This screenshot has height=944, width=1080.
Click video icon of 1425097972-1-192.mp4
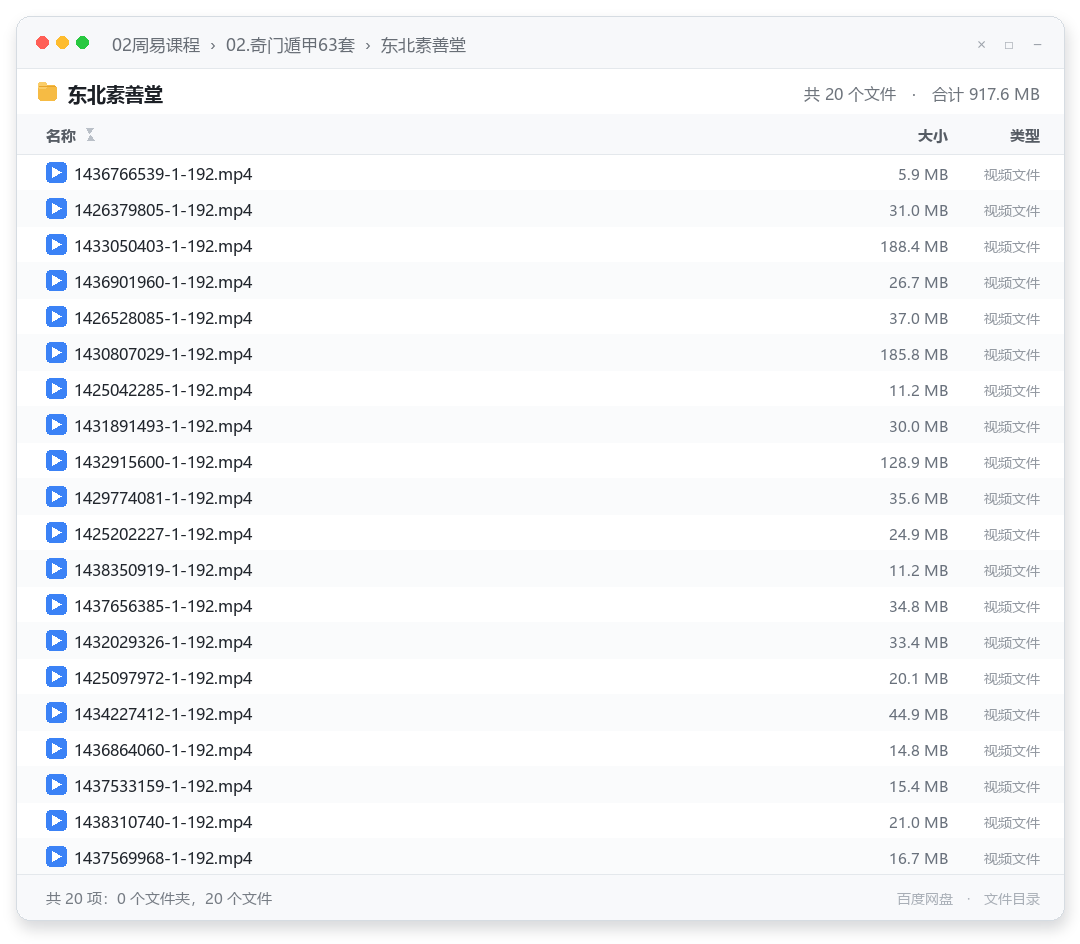[x=56, y=677]
